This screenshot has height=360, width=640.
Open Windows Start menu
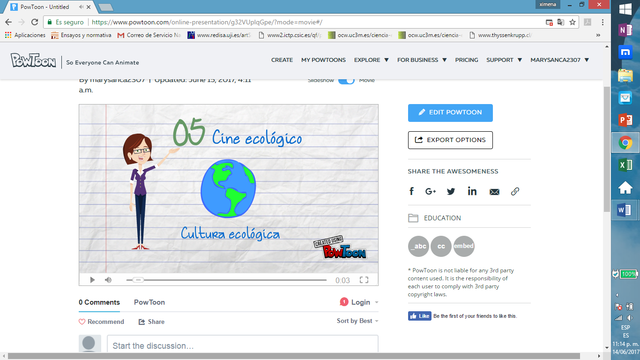tap(625, 9)
